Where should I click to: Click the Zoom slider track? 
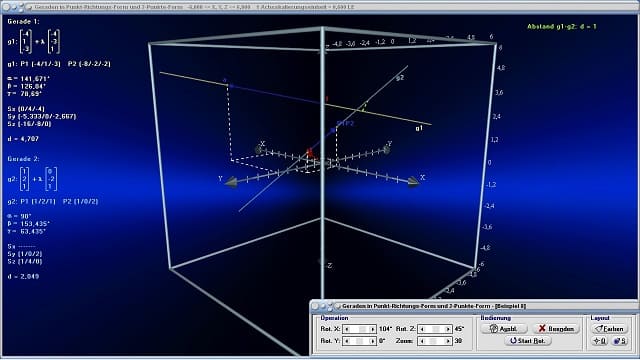point(435,341)
